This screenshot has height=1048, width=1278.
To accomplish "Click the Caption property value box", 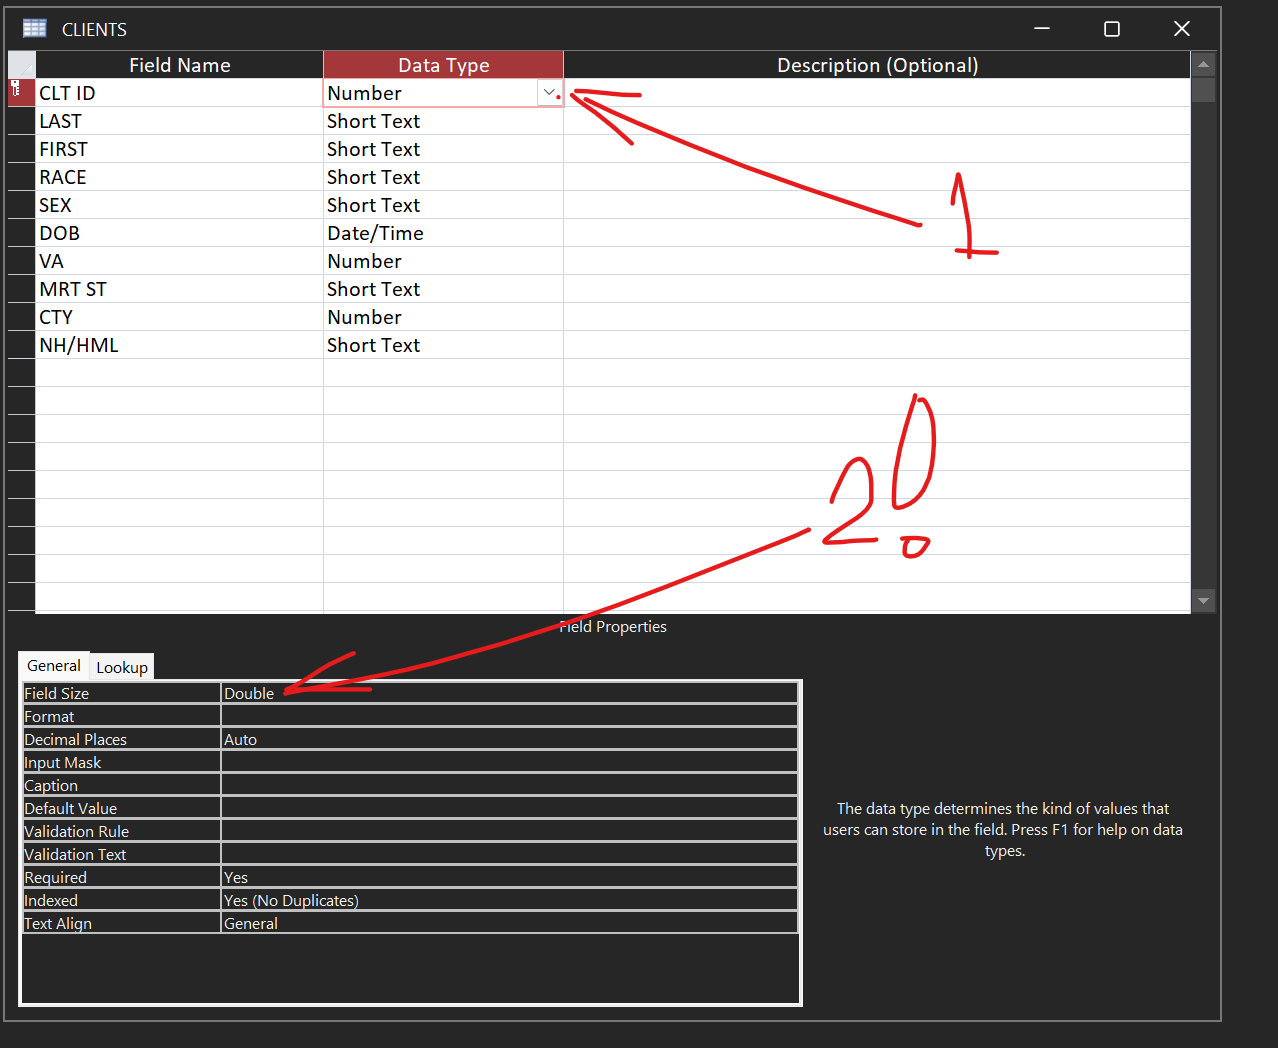I will pyautogui.click(x=509, y=785).
